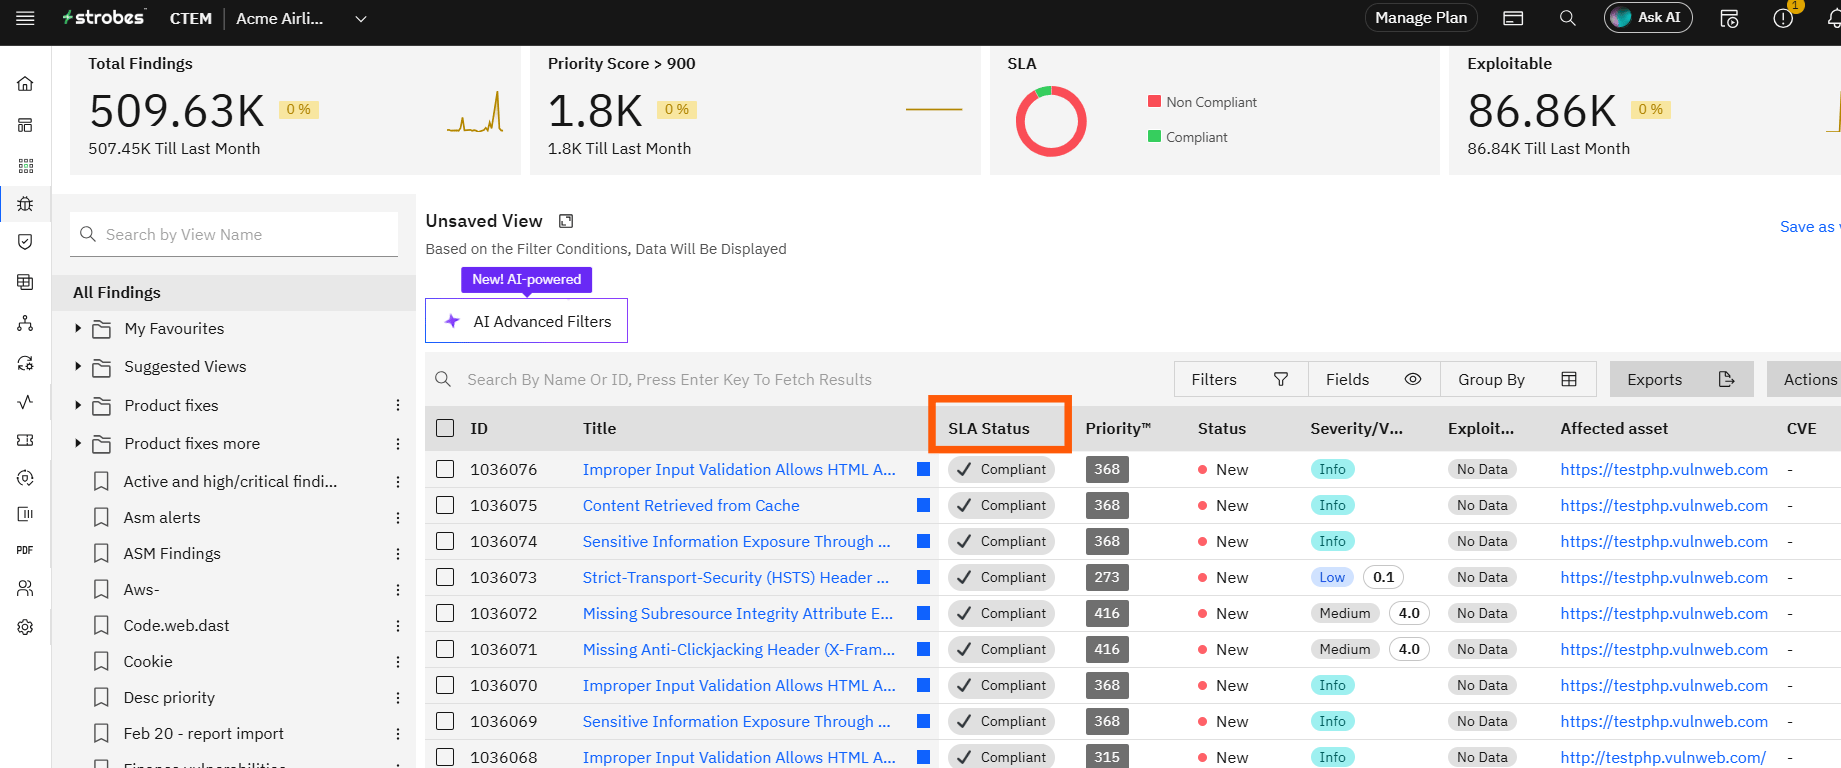Click the home icon in sidebar
The height and width of the screenshot is (768, 1841).
[x=25, y=84]
